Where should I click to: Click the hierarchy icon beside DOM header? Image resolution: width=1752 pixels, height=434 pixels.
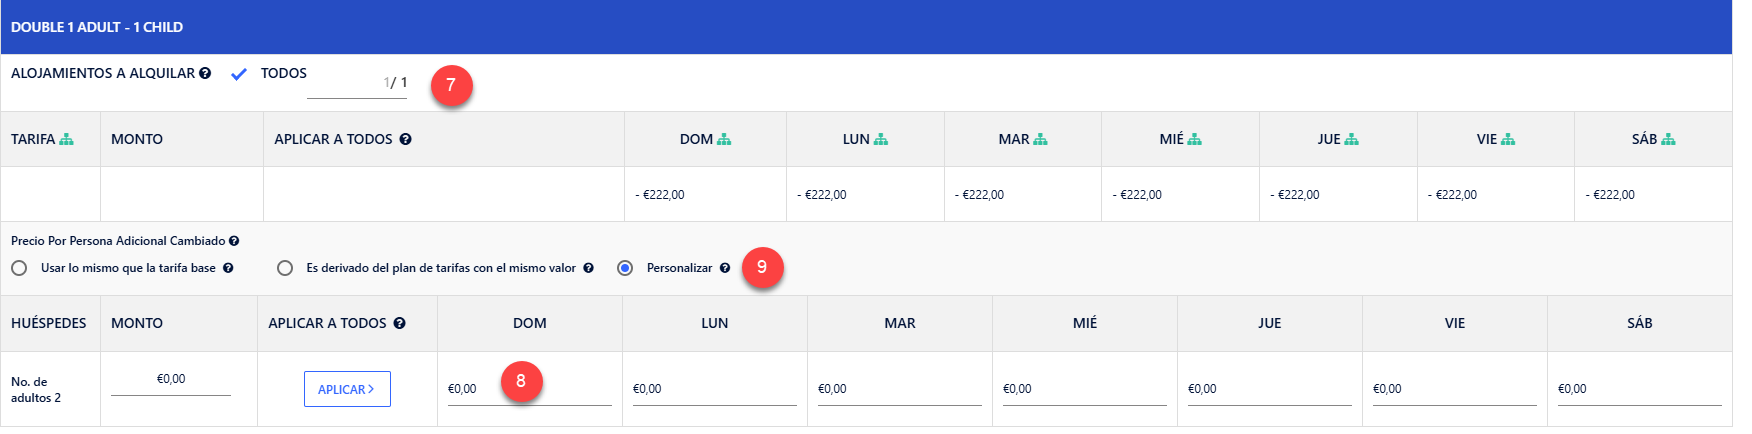724,139
